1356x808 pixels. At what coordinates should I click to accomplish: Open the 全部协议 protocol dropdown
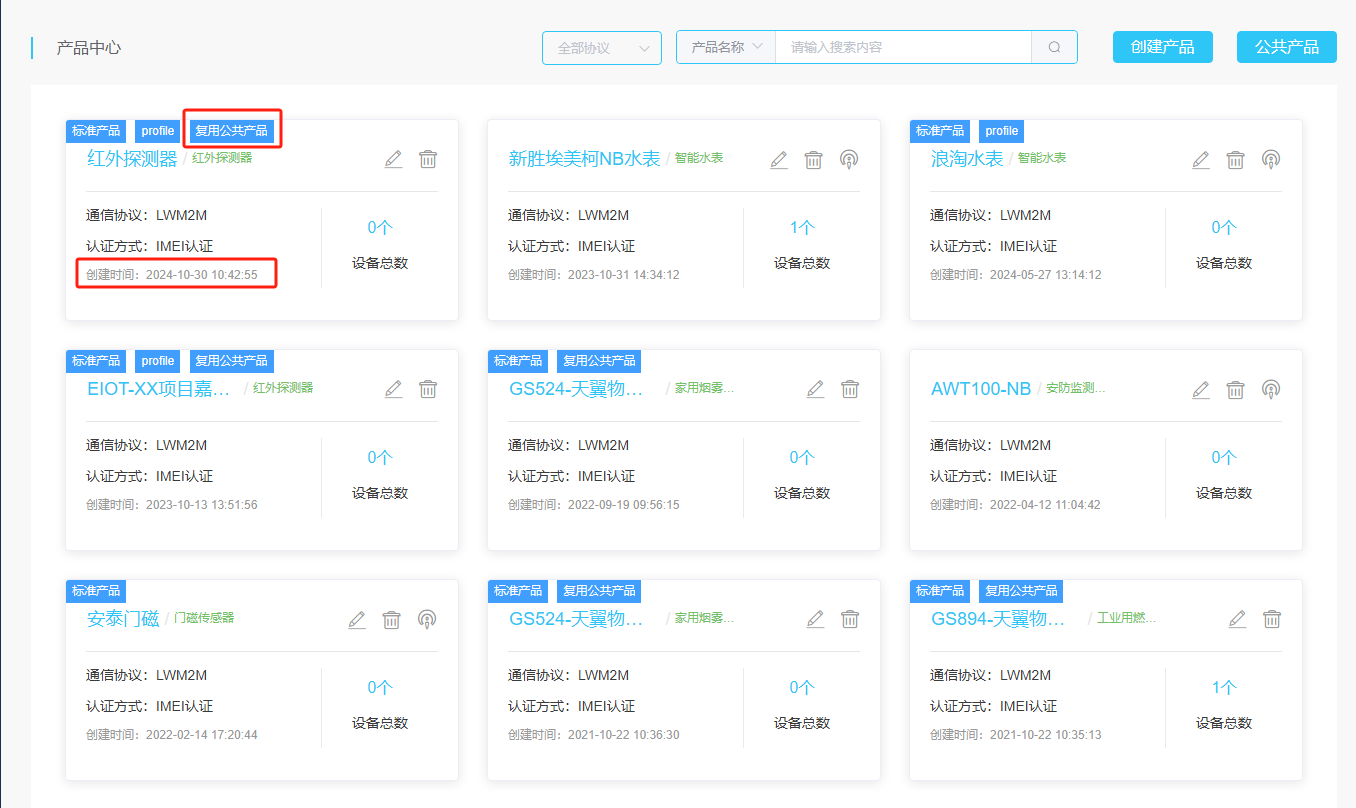601,48
